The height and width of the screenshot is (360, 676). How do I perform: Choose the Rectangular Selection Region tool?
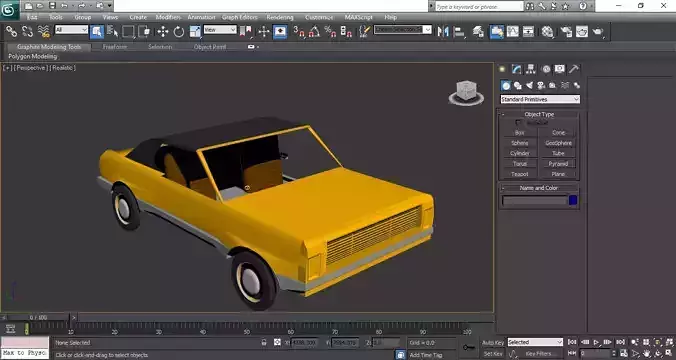tap(128, 31)
